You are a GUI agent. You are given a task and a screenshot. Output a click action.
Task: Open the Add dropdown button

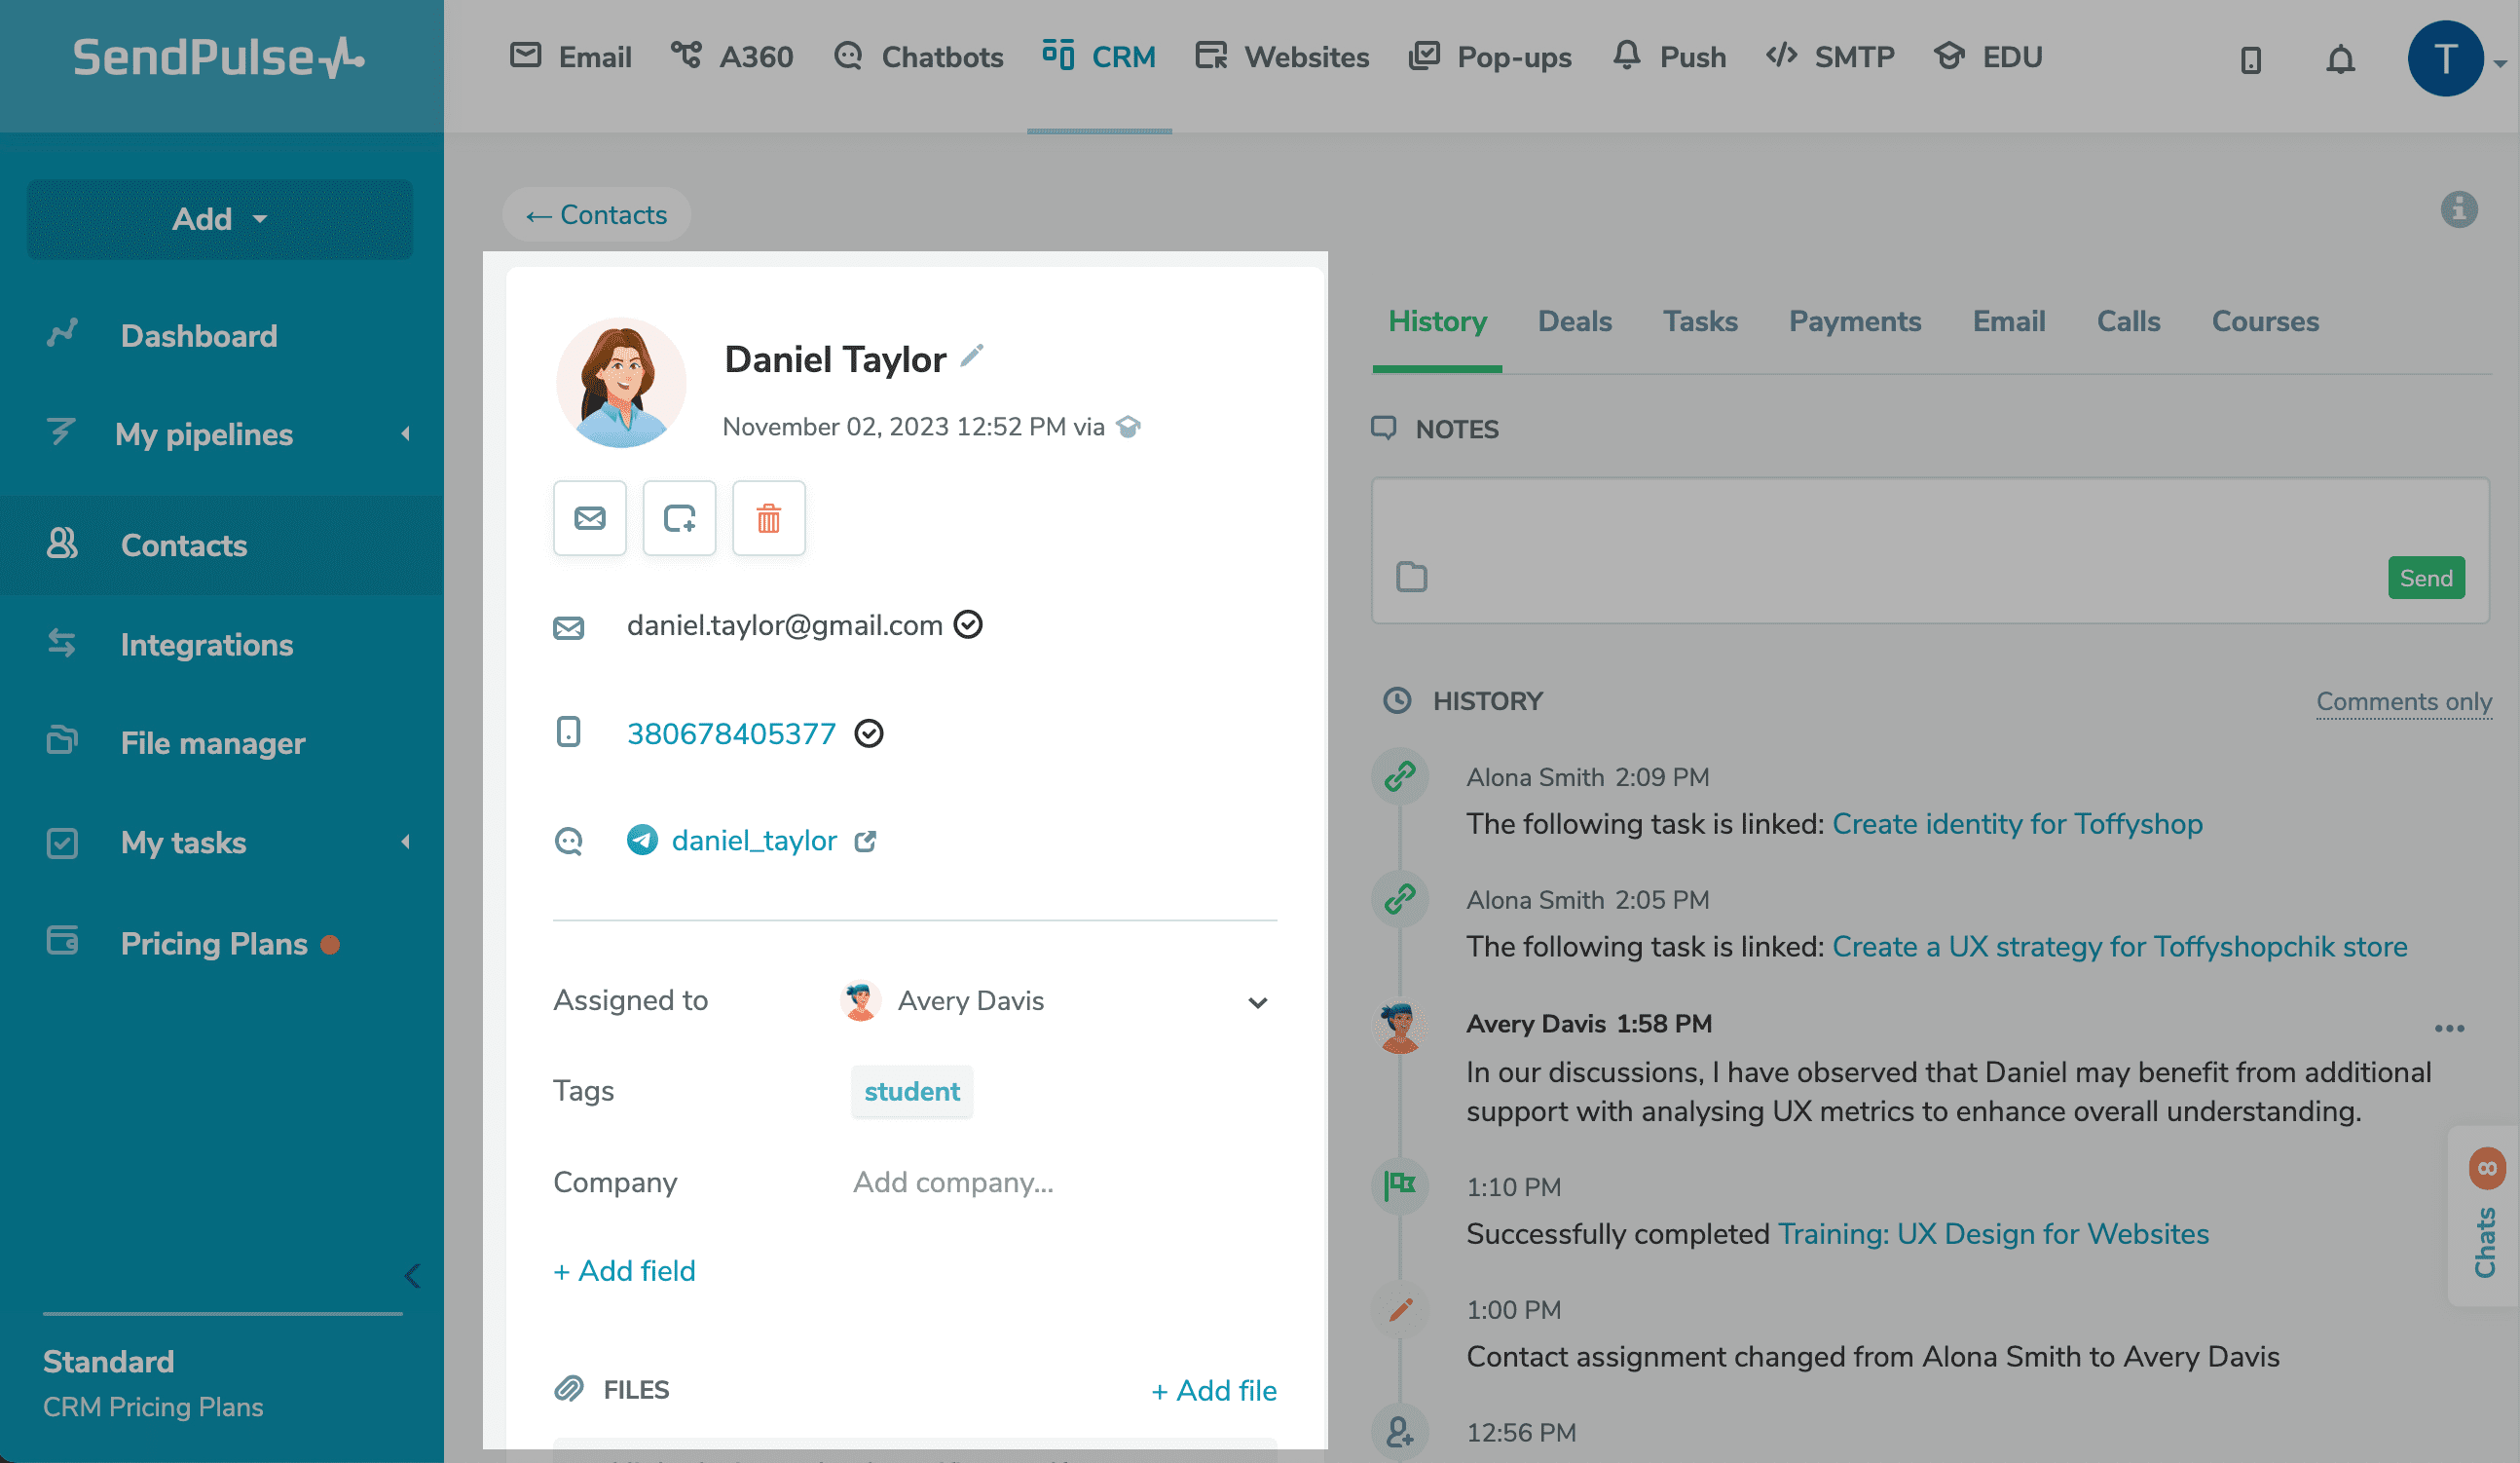tap(219, 219)
